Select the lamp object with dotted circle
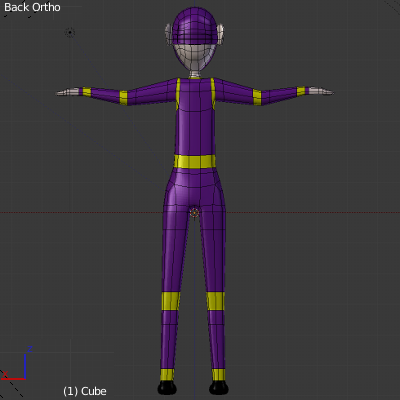Image resolution: width=400 pixels, height=400 pixels. (x=70, y=32)
